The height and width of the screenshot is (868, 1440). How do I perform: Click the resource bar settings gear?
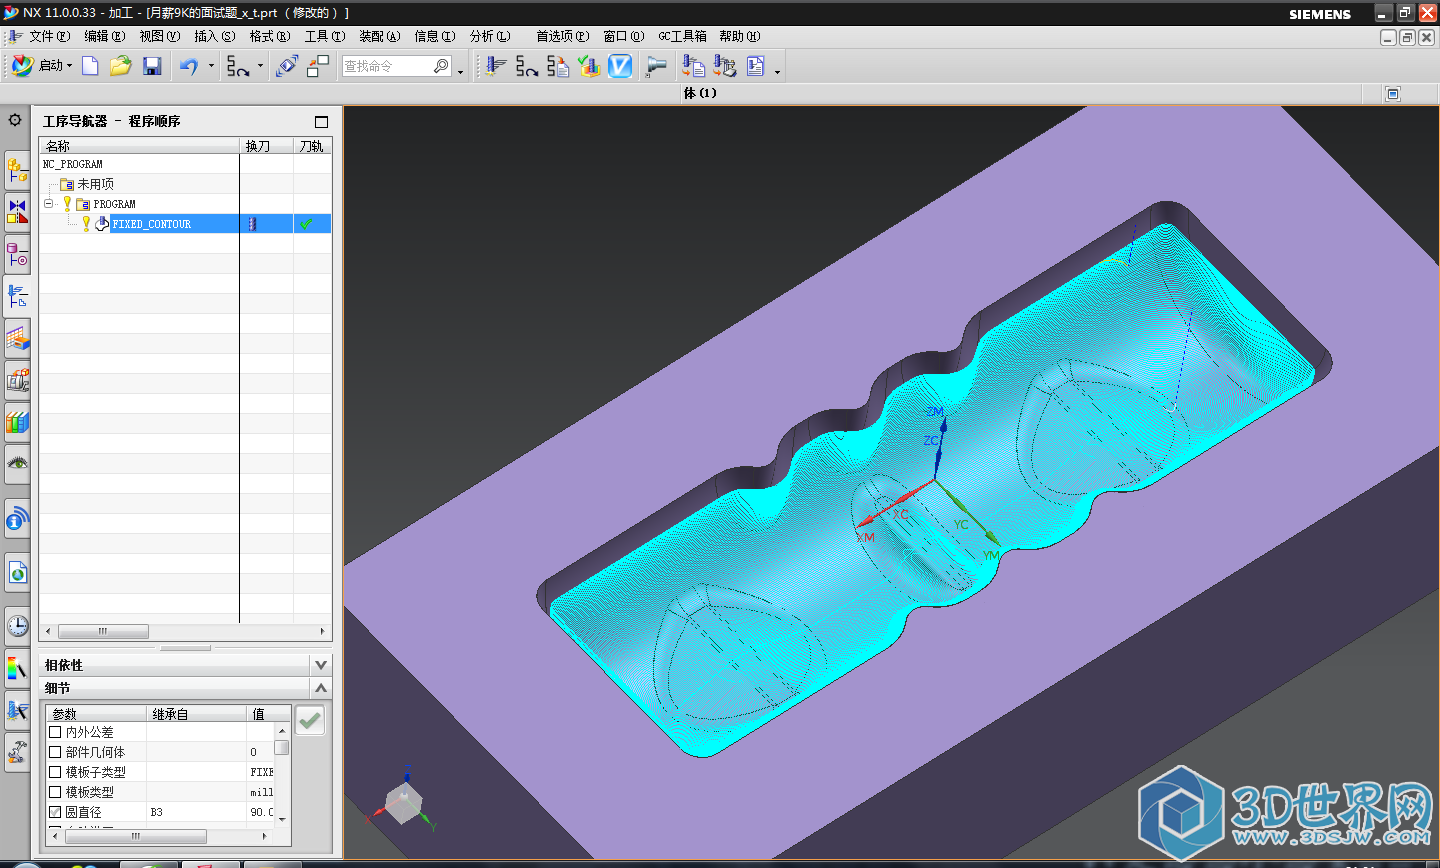[15, 120]
